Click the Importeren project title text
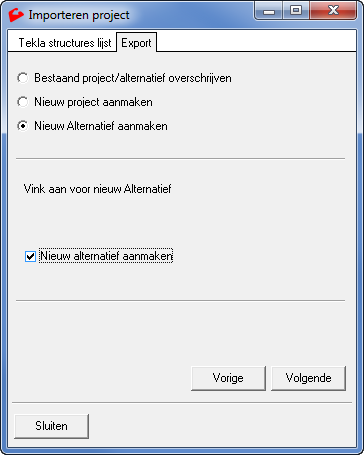 (x=79, y=15)
